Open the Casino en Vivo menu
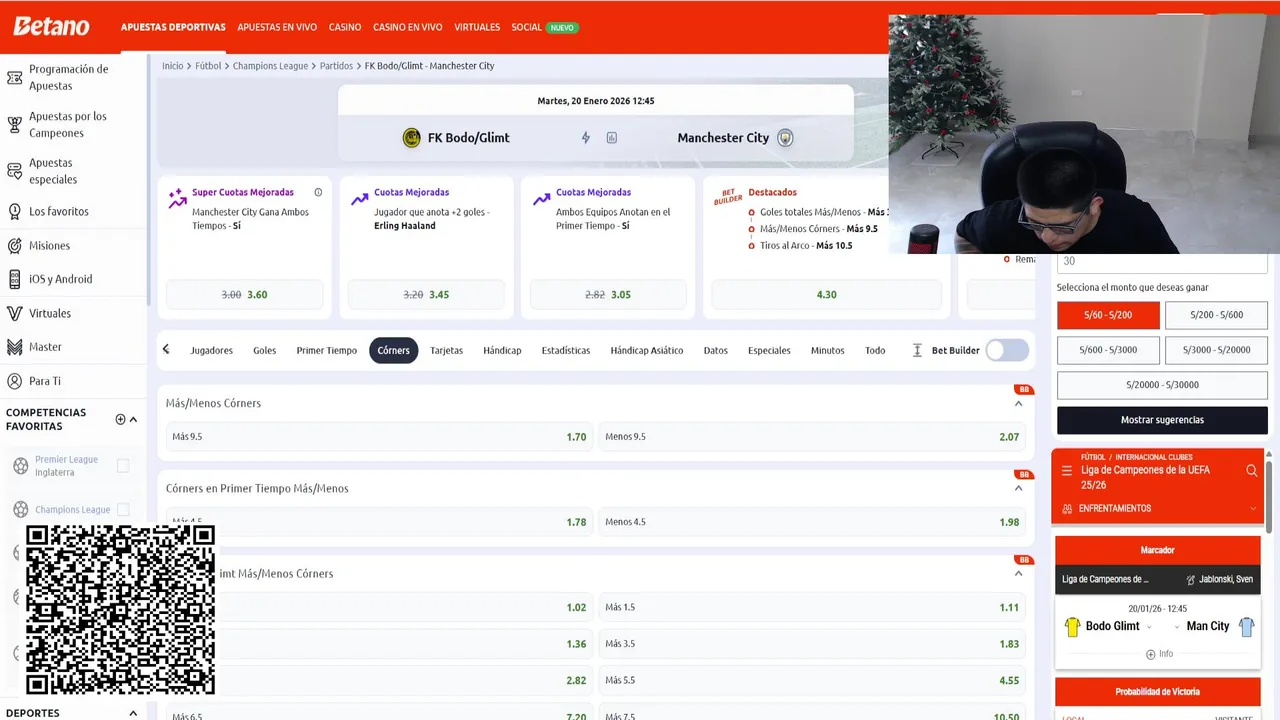The height and width of the screenshot is (720, 1280). (x=407, y=27)
